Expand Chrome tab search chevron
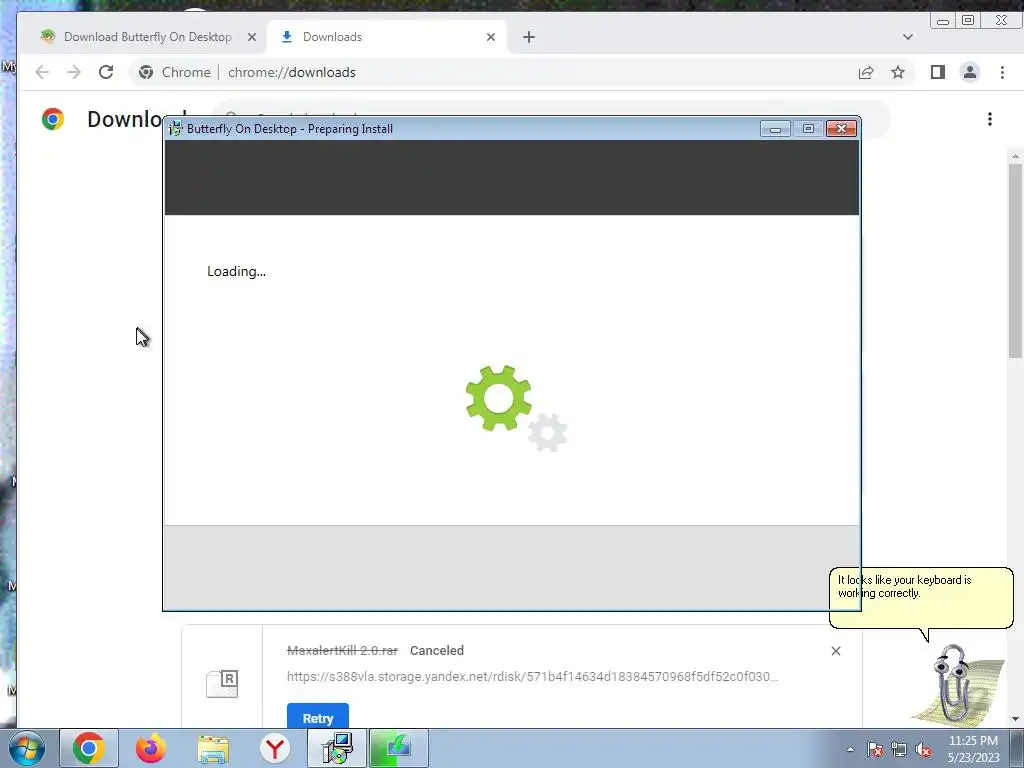The image size is (1024, 768). pos(907,37)
